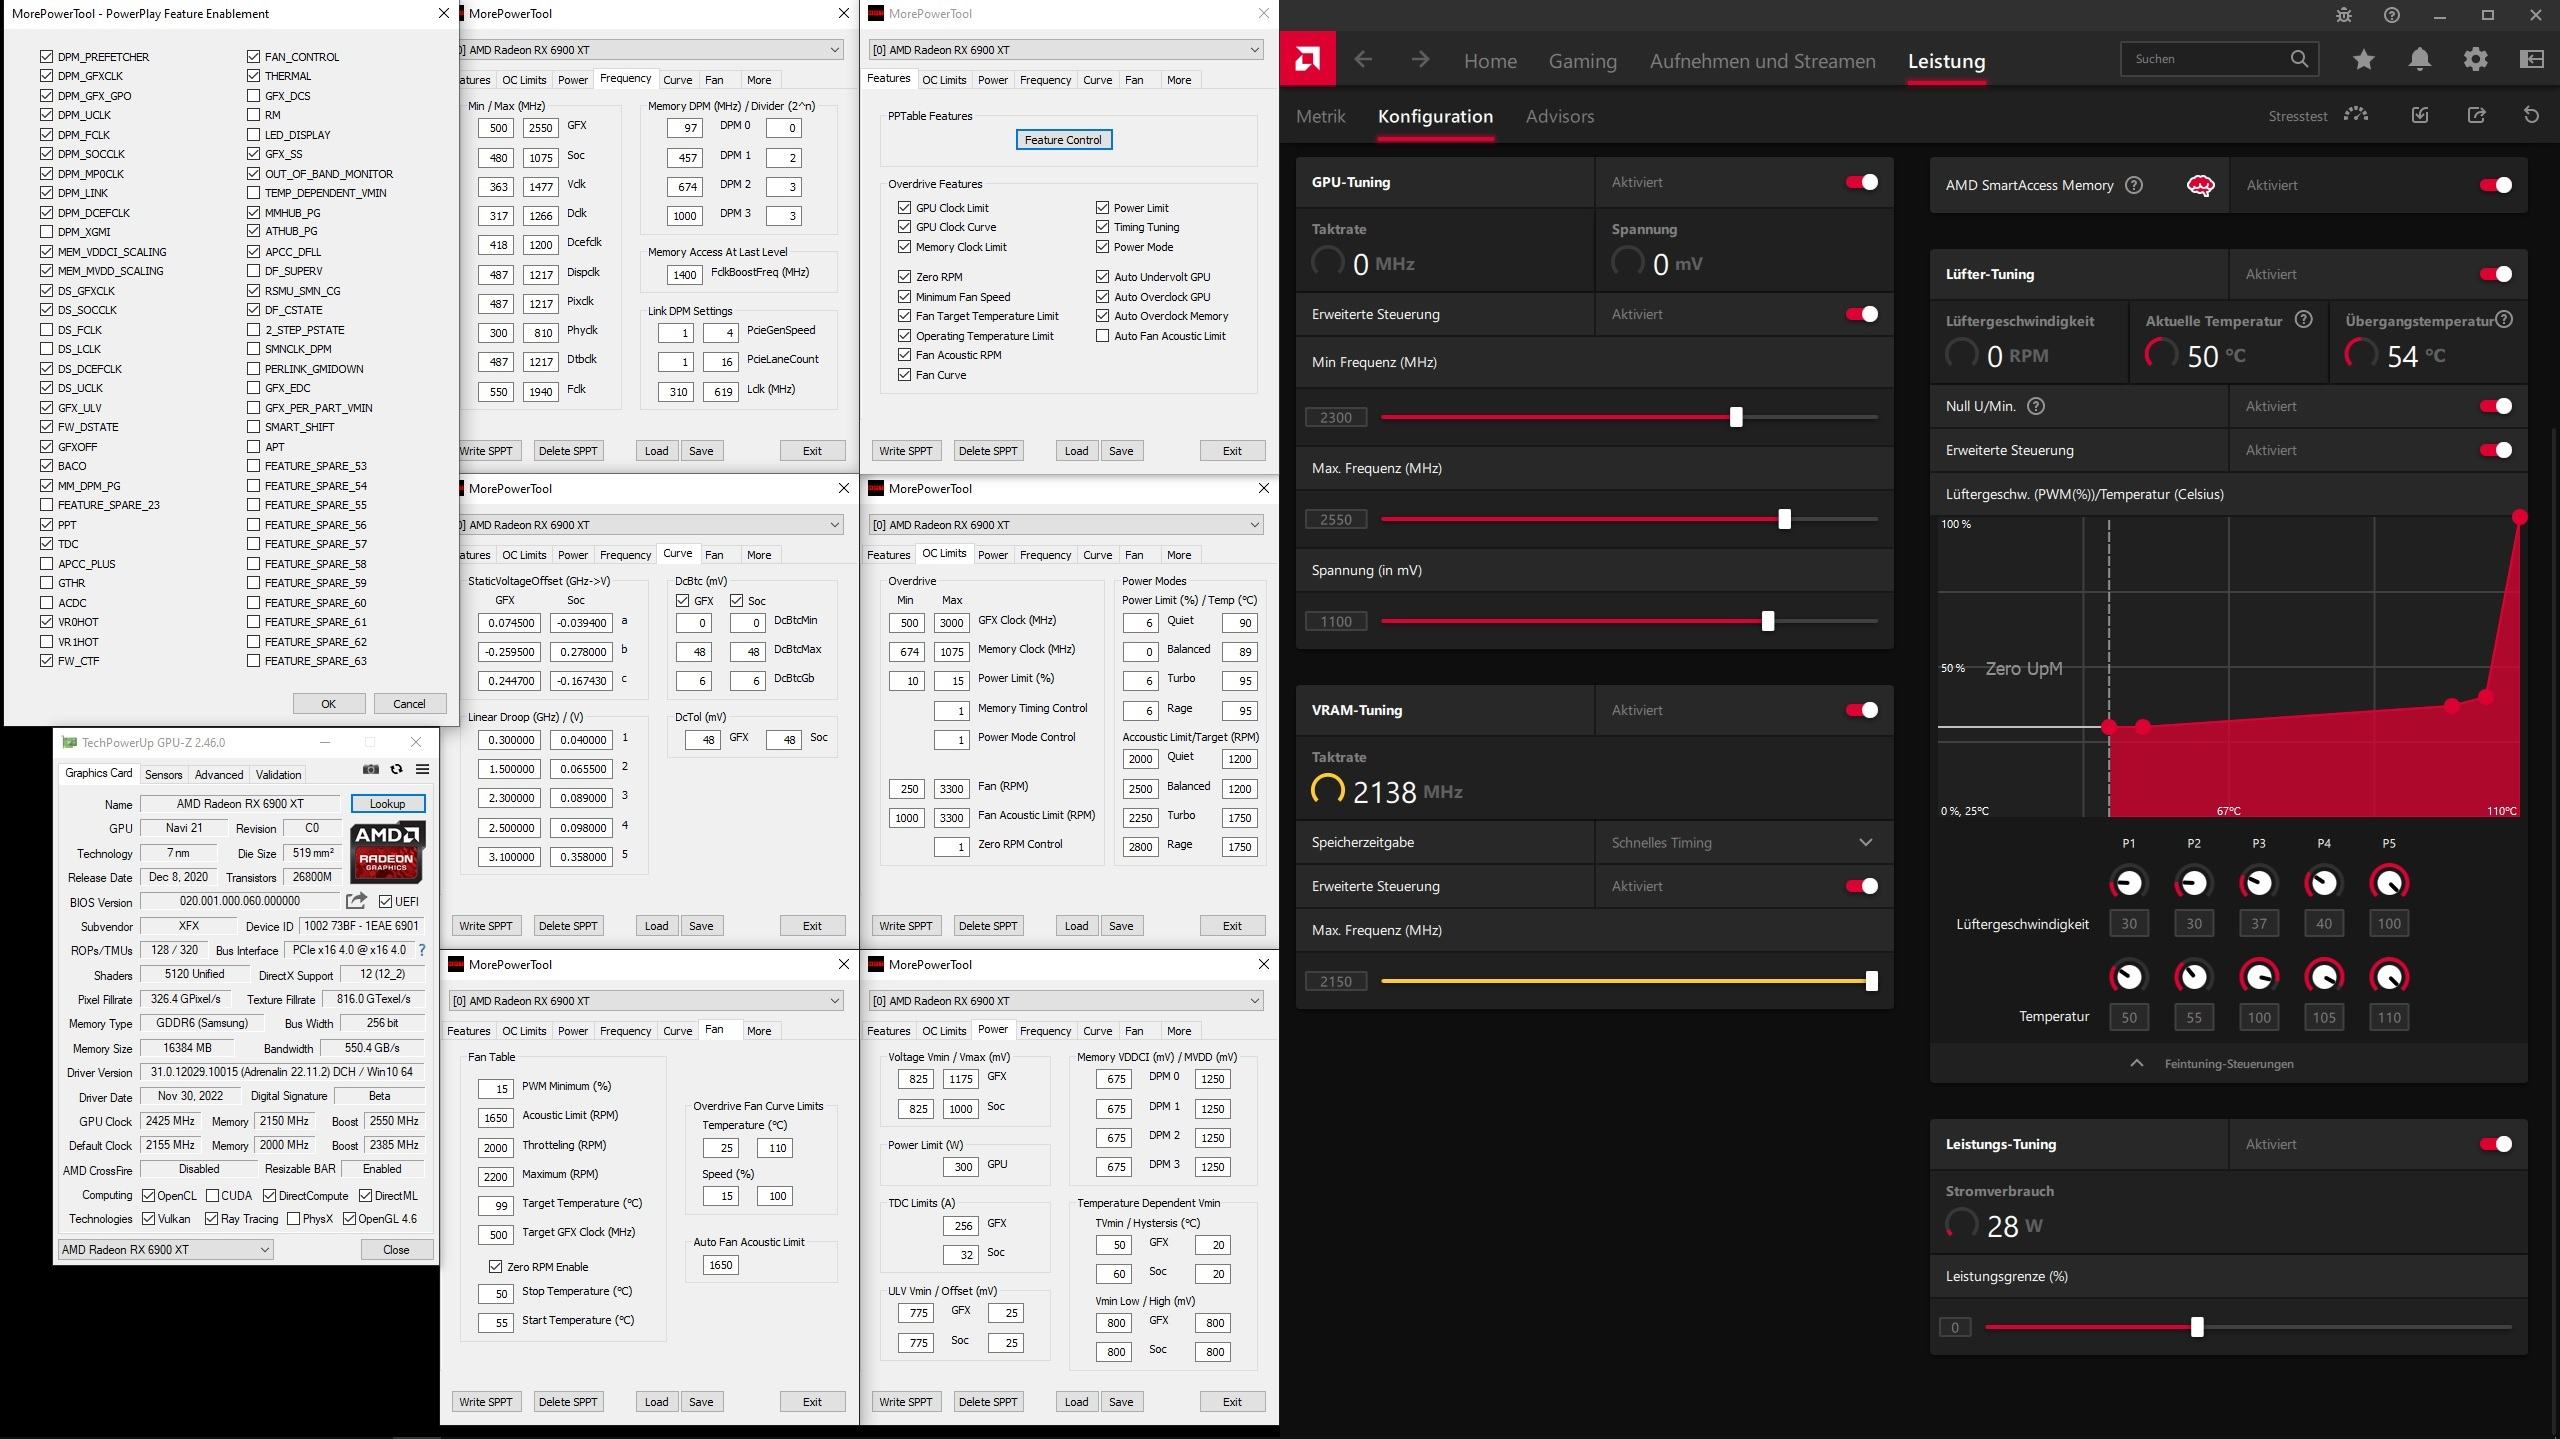Click the Feature Control button

pyautogui.click(x=1063, y=140)
